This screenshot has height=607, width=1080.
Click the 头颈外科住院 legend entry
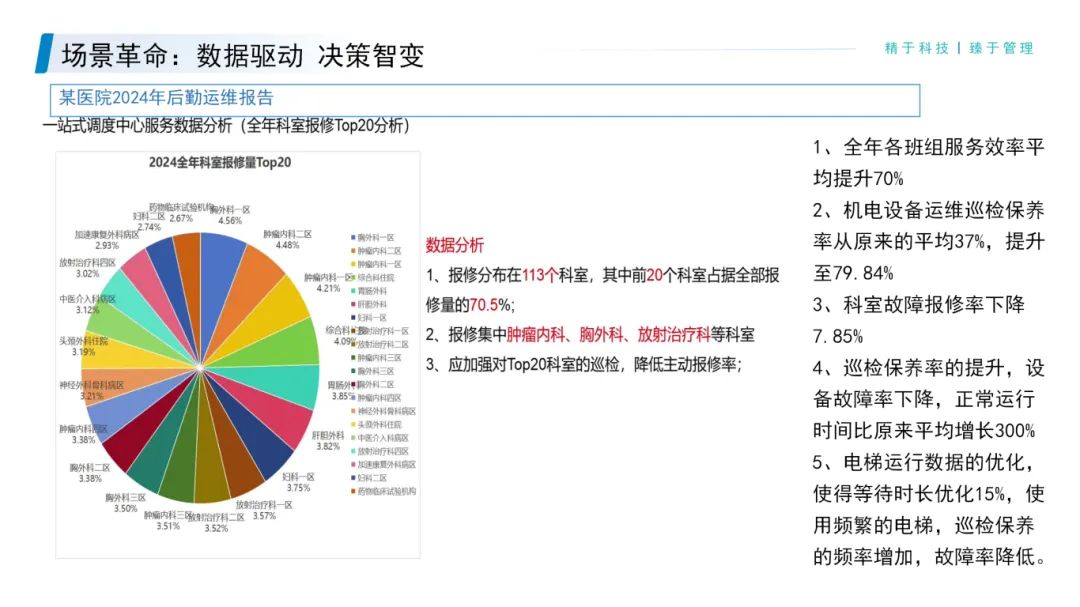click(x=377, y=424)
